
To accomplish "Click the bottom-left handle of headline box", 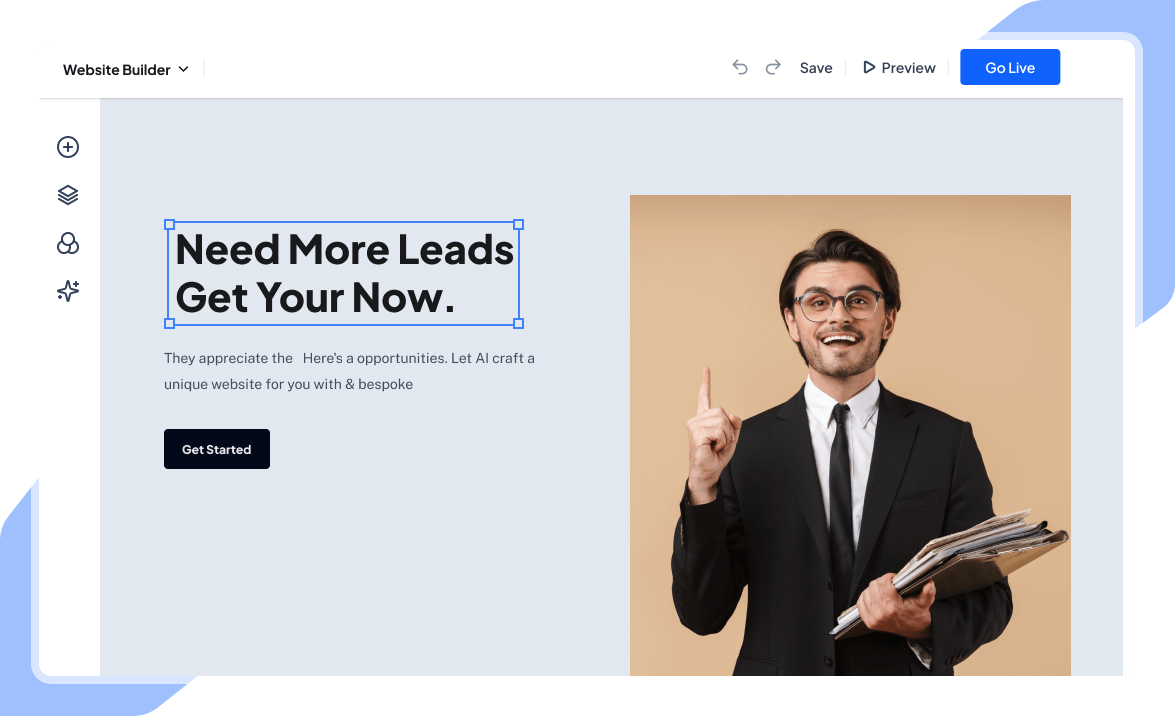I will (x=169, y=323).
